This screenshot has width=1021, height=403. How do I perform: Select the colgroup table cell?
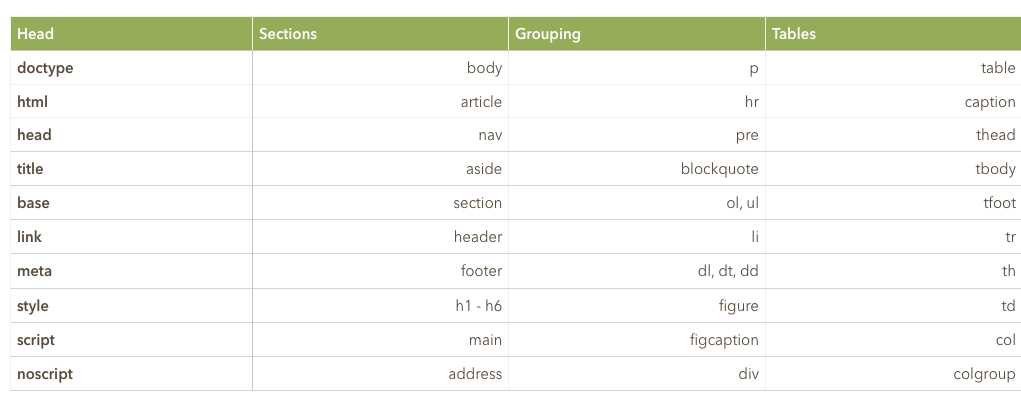(893, 374)
